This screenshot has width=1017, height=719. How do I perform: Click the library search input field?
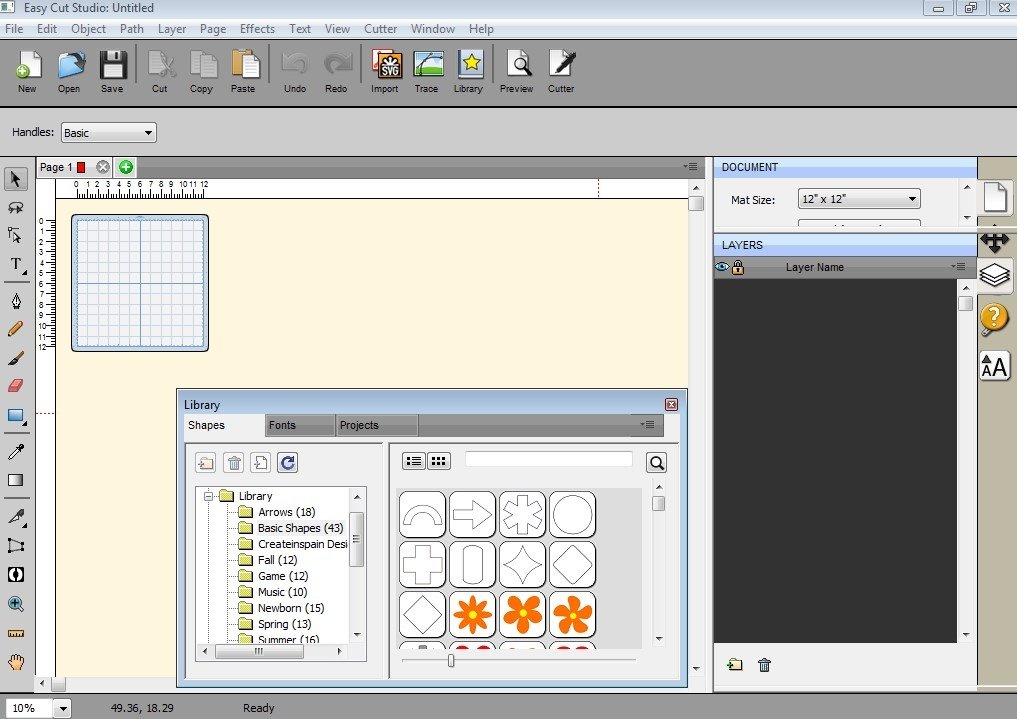549,459
